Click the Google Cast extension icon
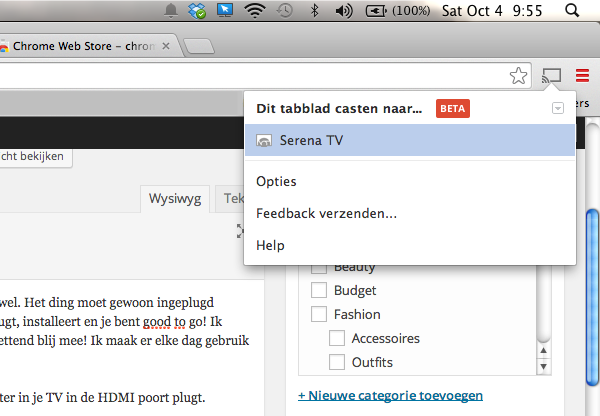Image resolution: width=600 pixels, height=416 pixels. tap(551, 75)
